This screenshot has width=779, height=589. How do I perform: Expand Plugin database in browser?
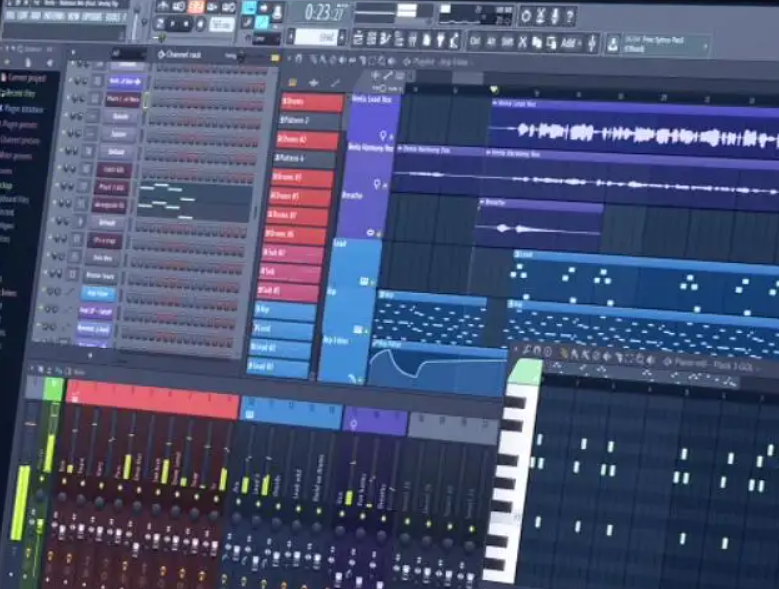22,109
